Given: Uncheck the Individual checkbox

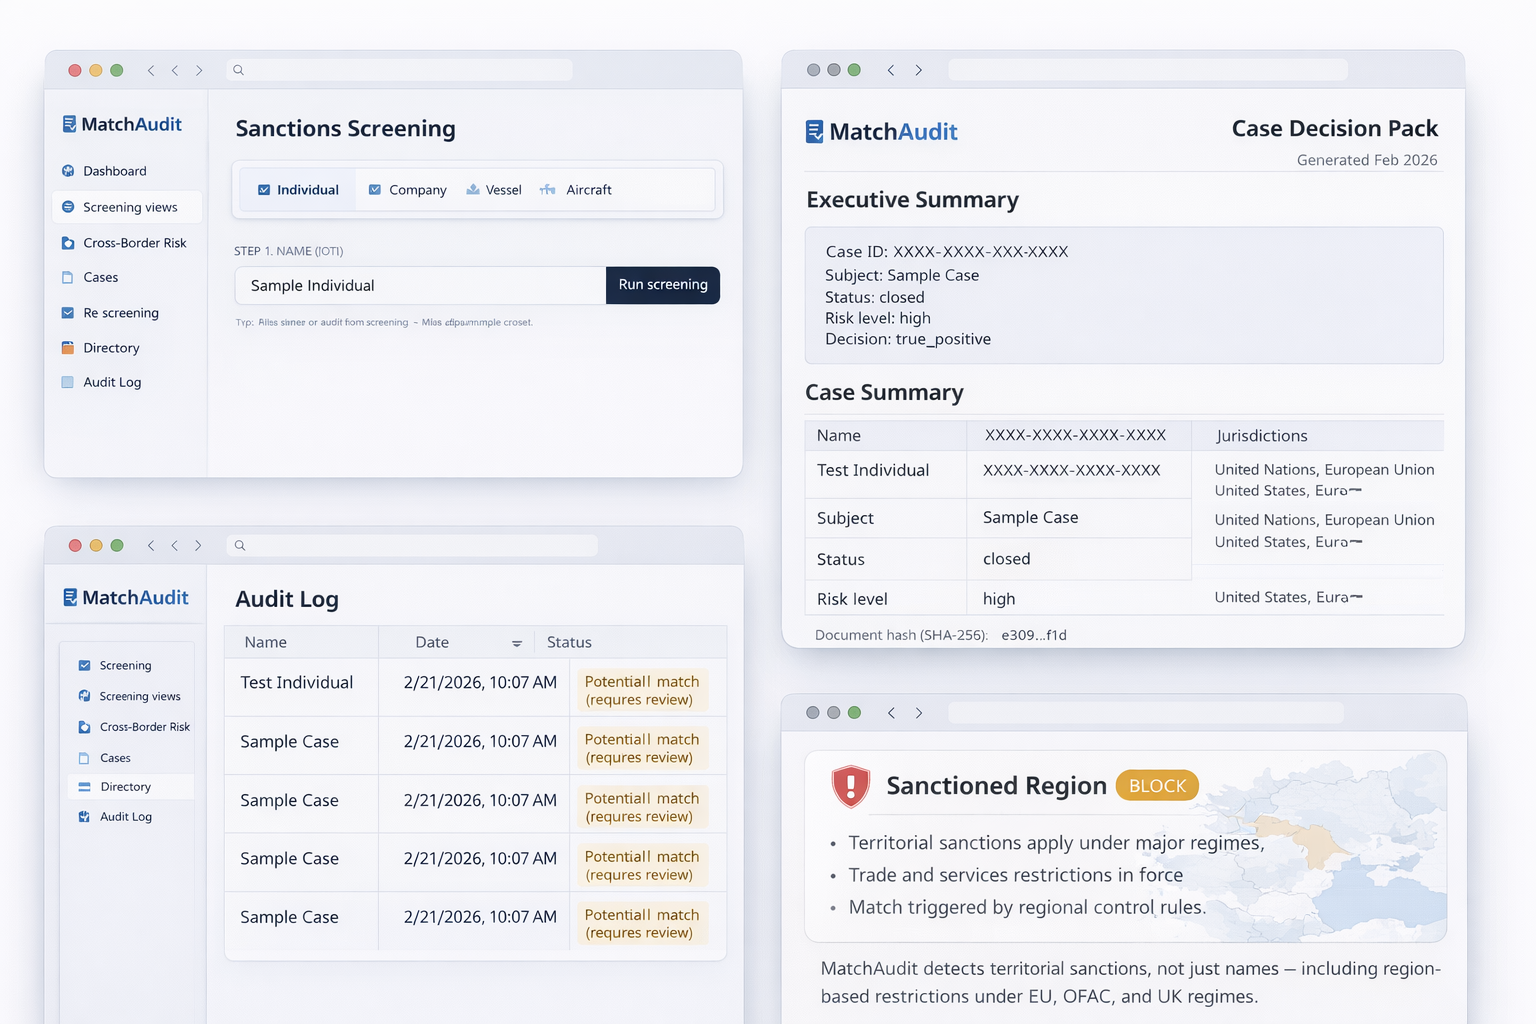Looking at the screenshot, I should (263, 189).
